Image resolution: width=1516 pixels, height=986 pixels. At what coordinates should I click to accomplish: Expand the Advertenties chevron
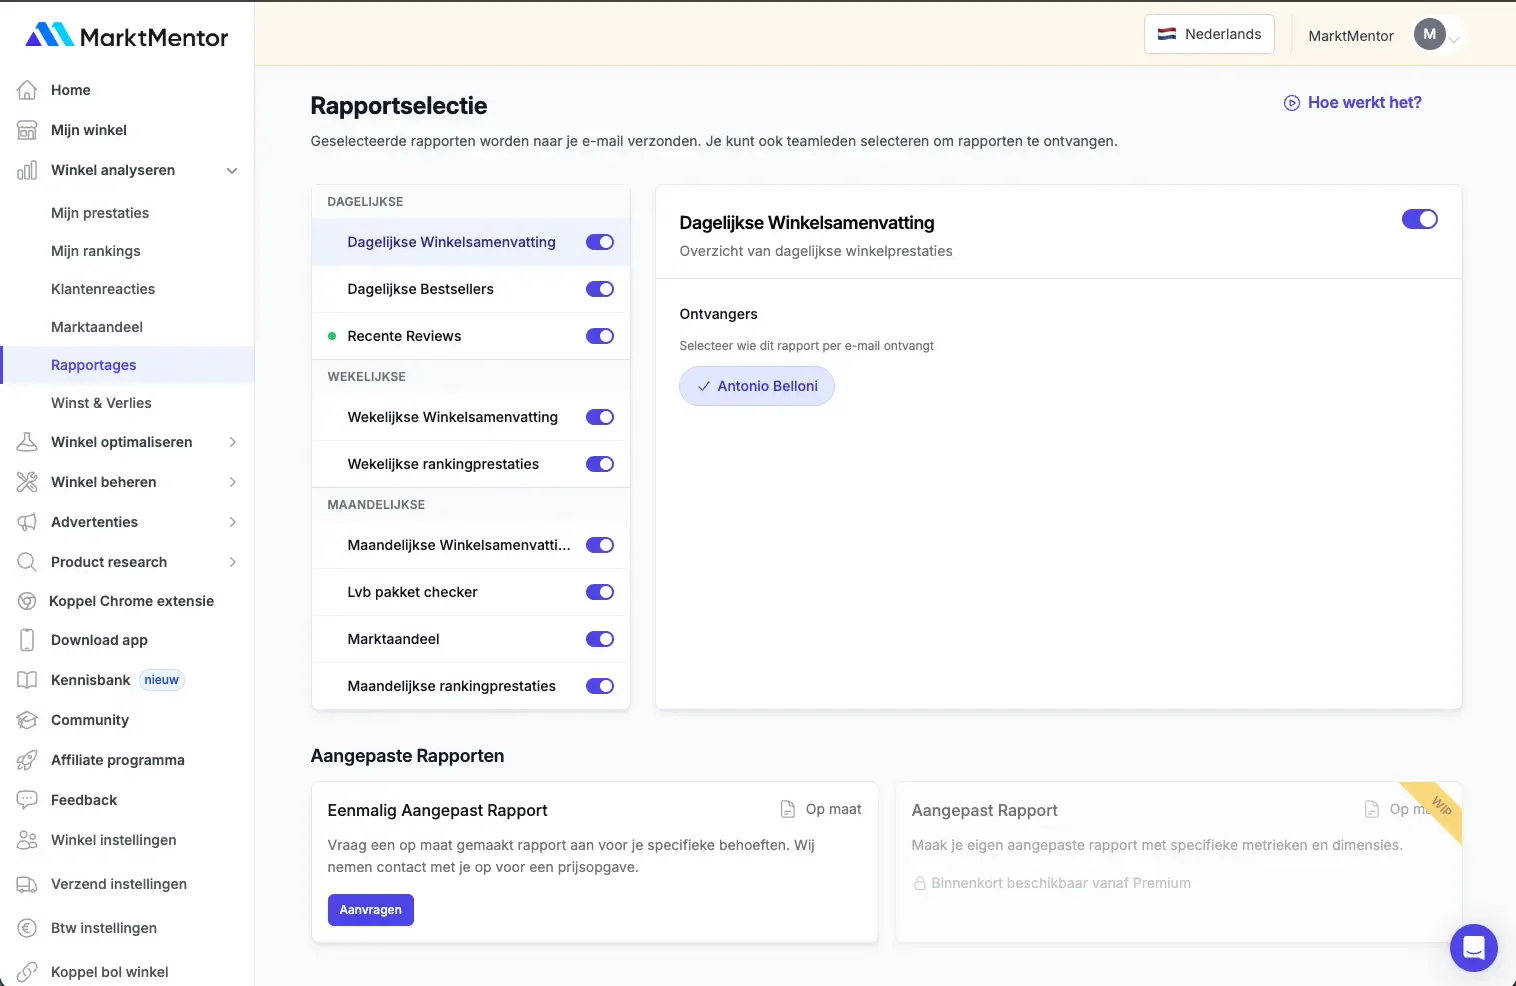pos(232,522)
